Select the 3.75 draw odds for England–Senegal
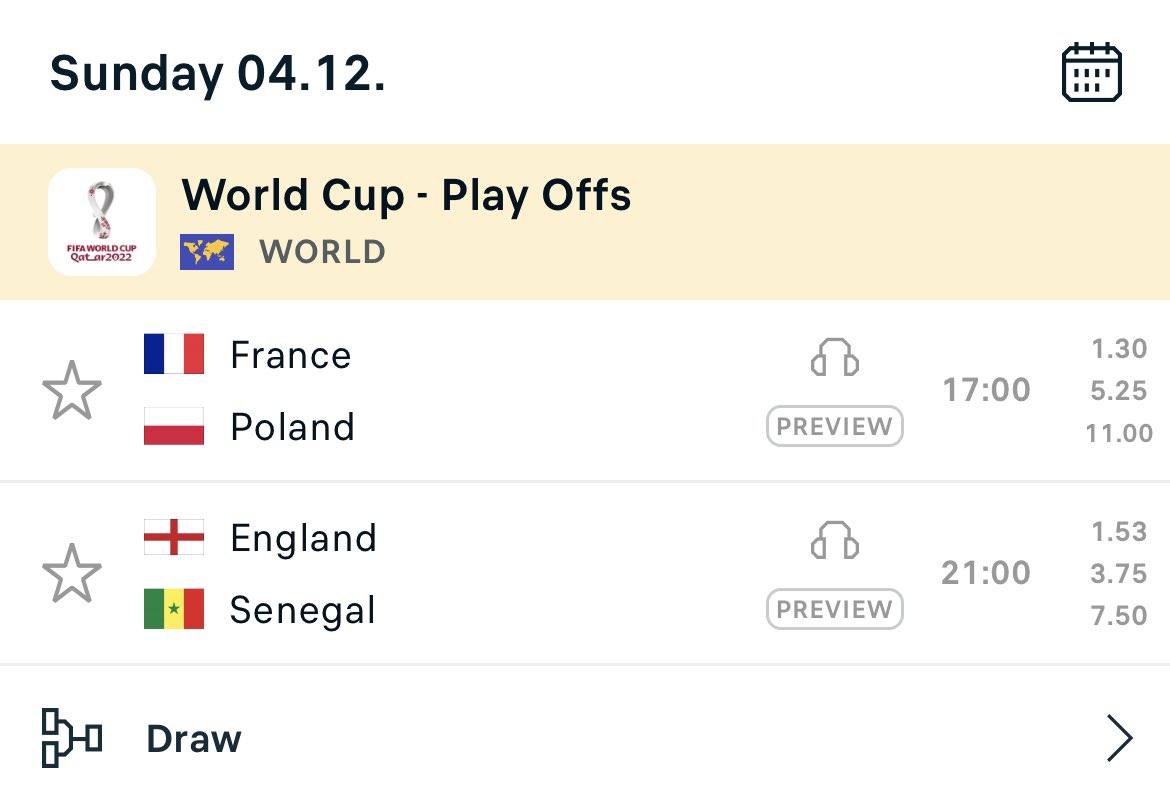The image size is (1170, 805). click(1119, 573)
